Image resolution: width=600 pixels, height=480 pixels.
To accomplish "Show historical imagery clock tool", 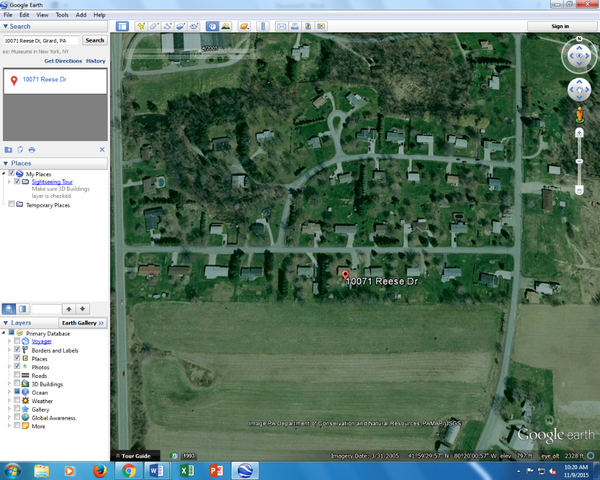I will 212,26.
